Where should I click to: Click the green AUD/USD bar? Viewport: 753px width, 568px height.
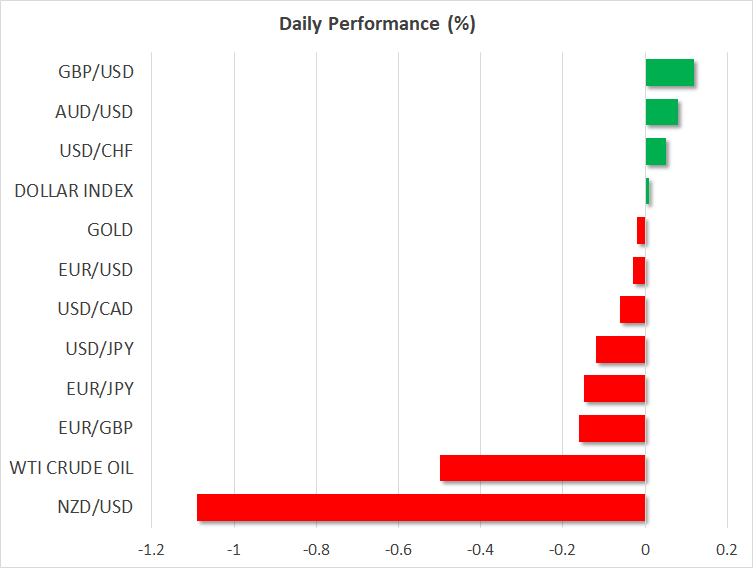(661, 112)
